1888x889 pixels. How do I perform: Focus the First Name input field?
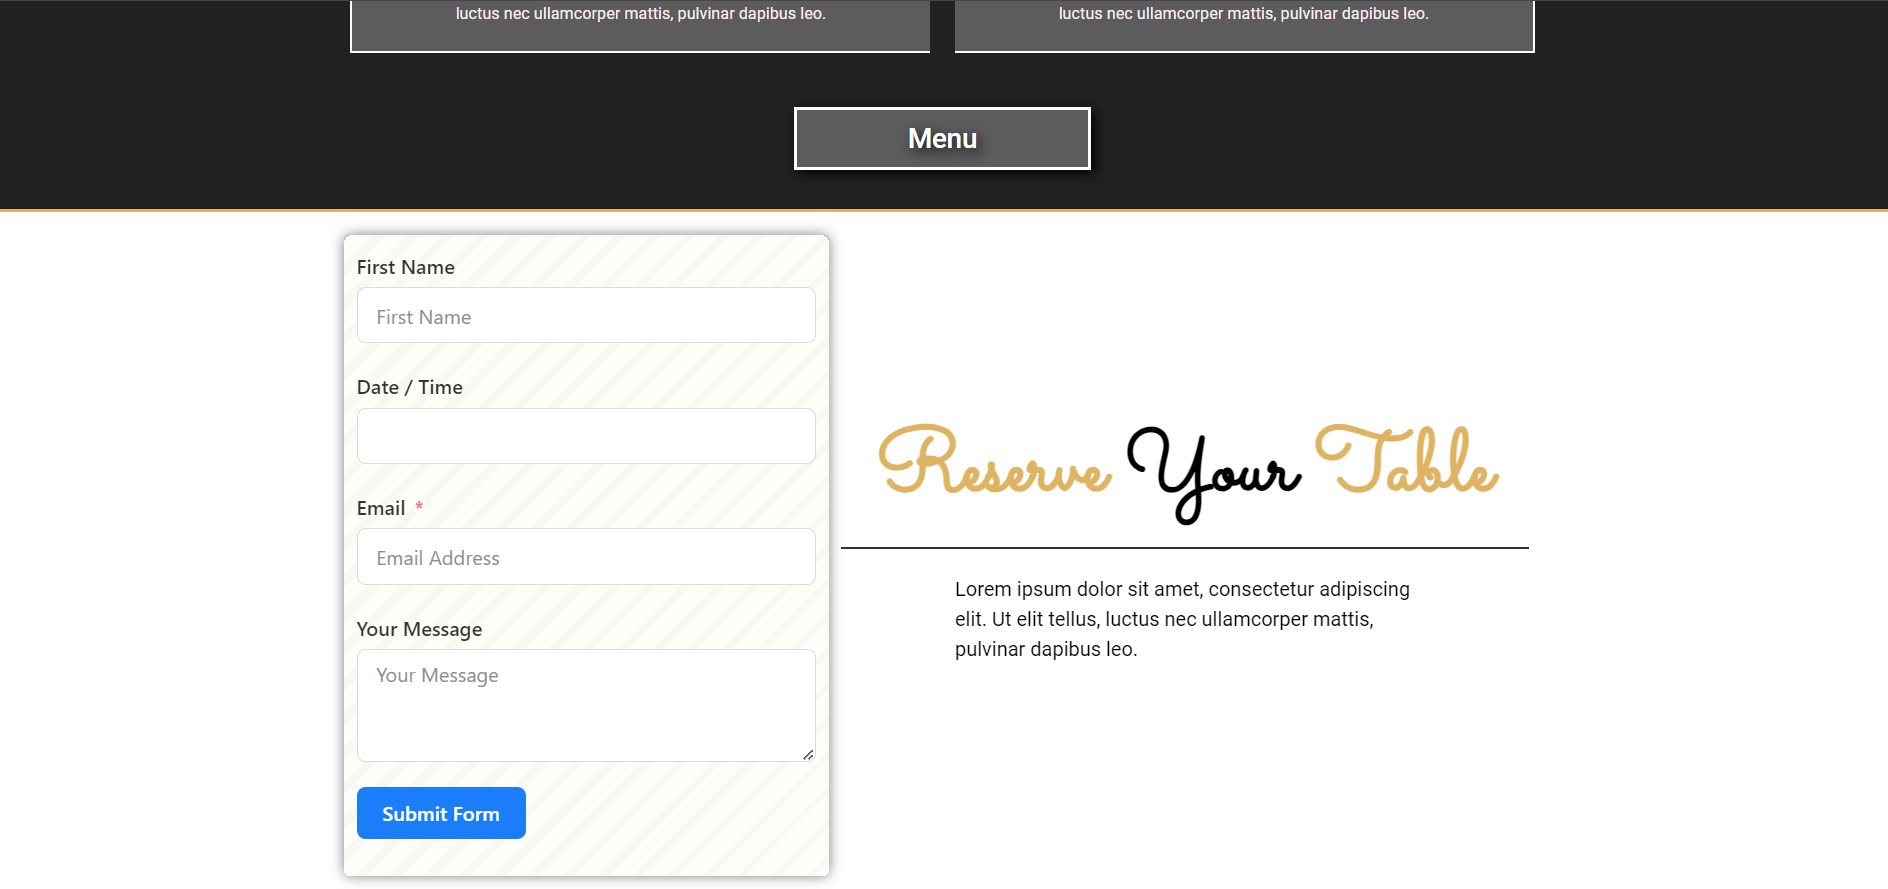tap(586, 316)
